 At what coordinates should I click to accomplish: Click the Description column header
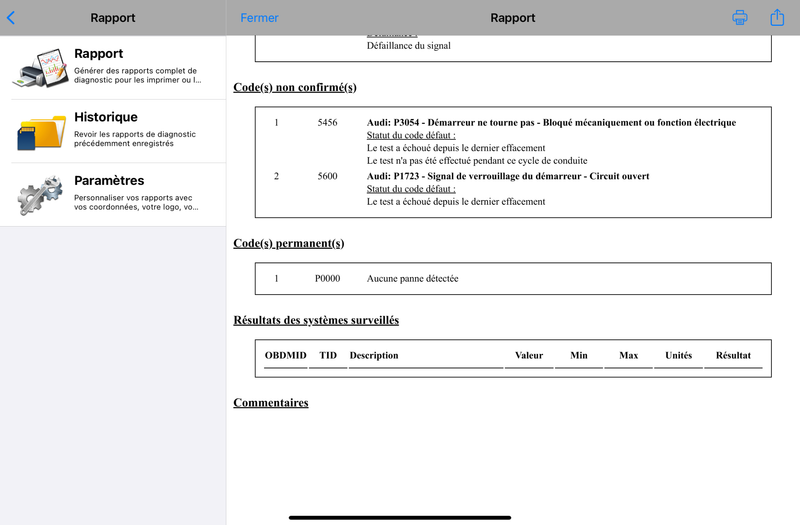374,355
